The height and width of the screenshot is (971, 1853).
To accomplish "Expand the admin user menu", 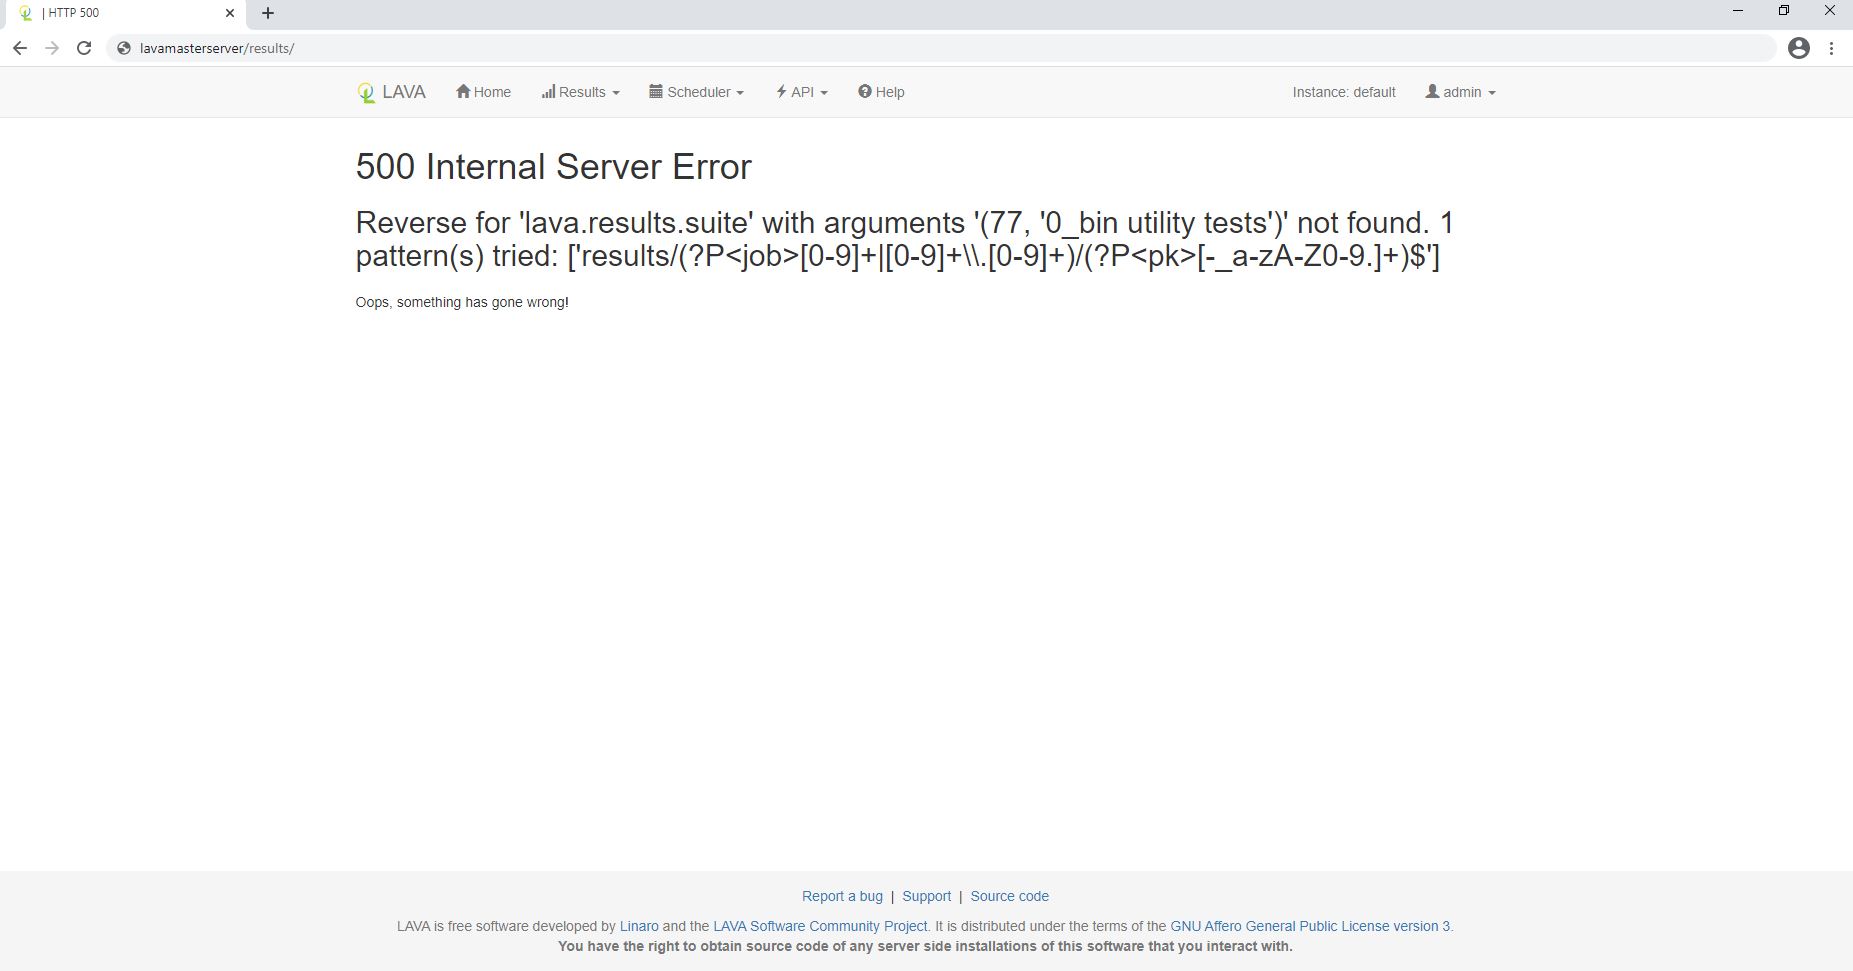I will click(1460, 92).
